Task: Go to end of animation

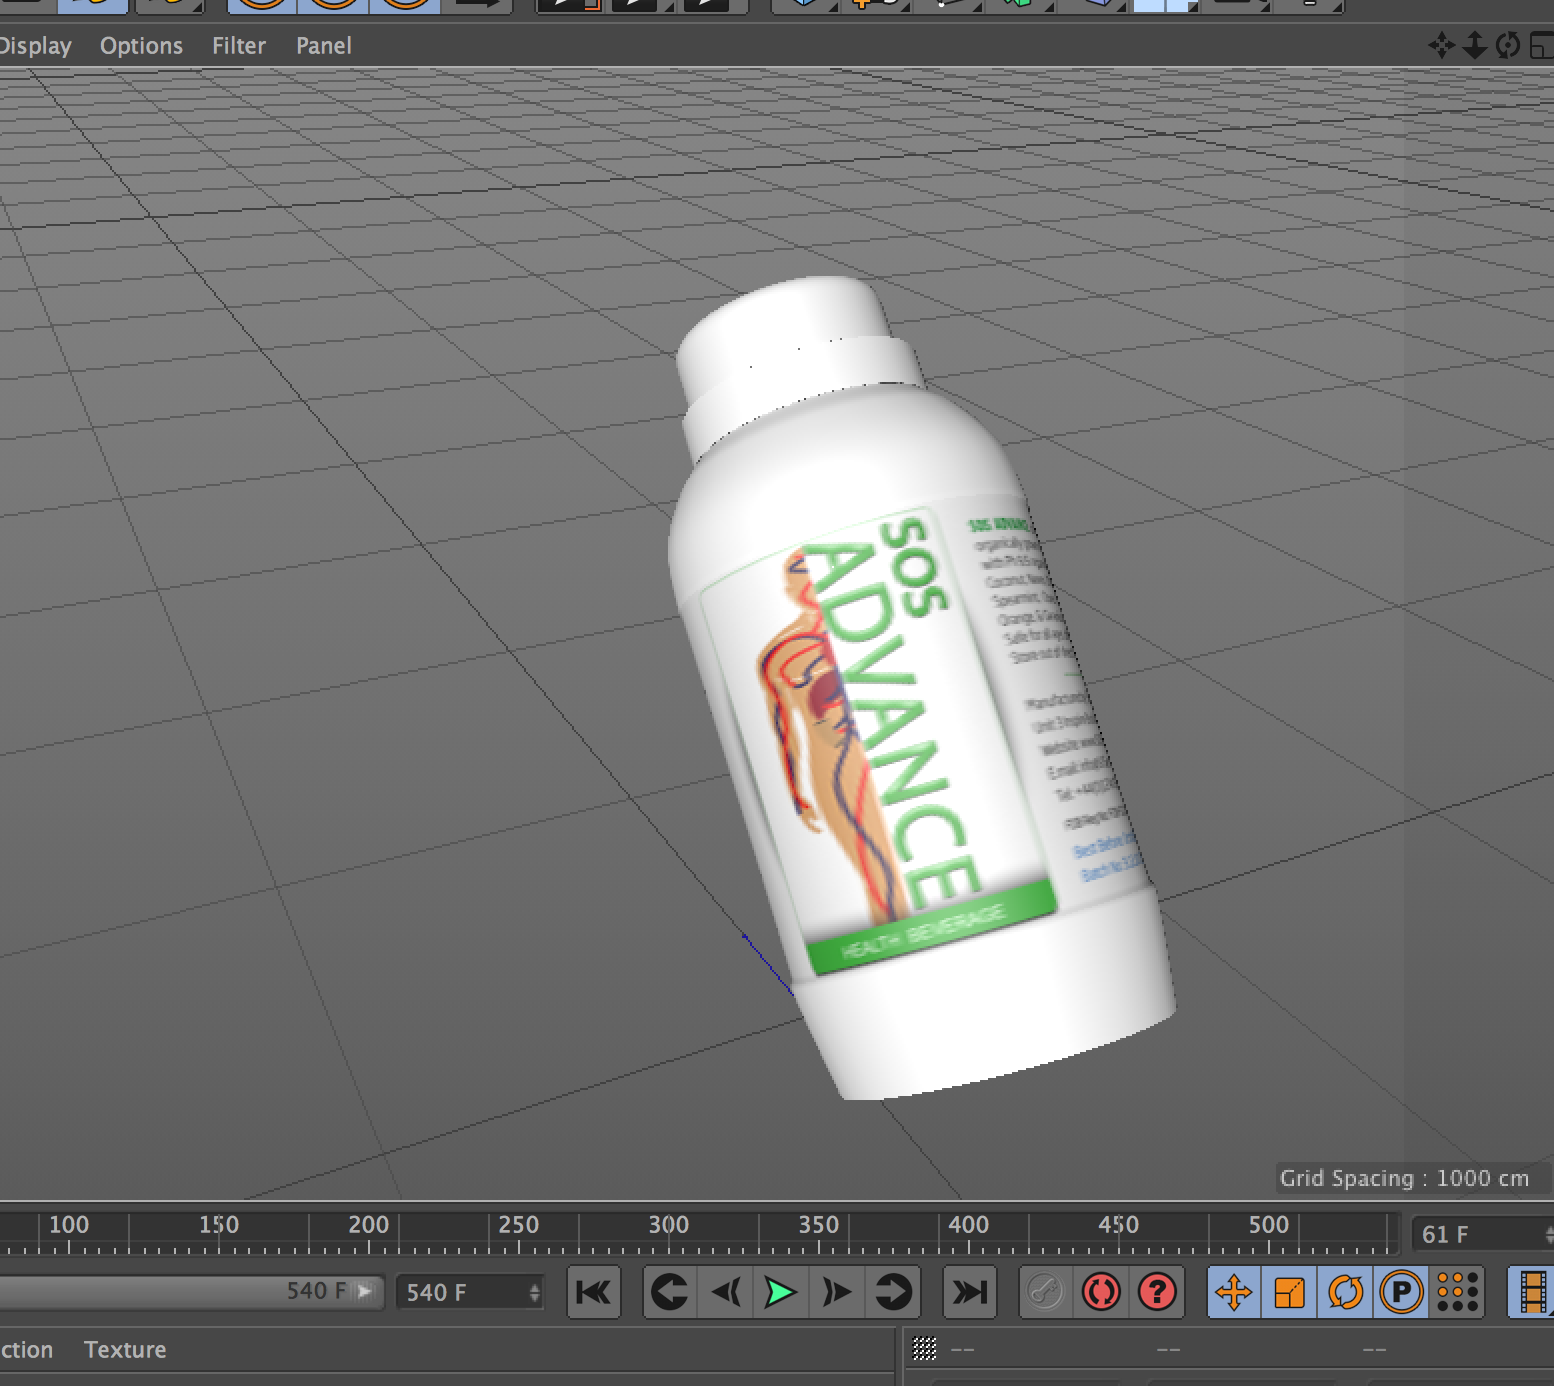Action: pyautogui.click(x=970, y=1292)
